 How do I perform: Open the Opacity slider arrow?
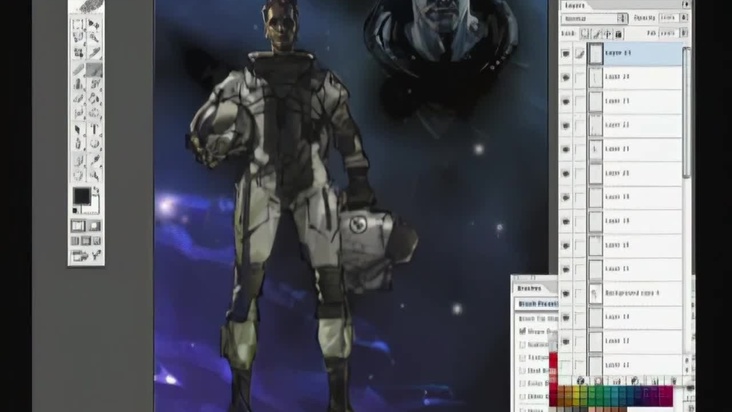point(684,18)
